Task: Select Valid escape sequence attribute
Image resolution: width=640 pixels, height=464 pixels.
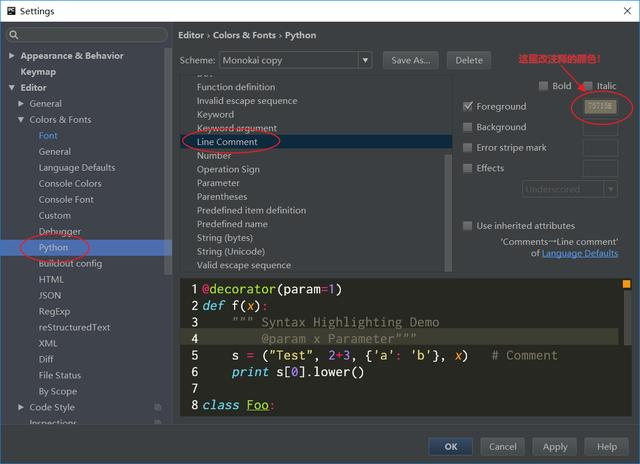Action: 244,265
